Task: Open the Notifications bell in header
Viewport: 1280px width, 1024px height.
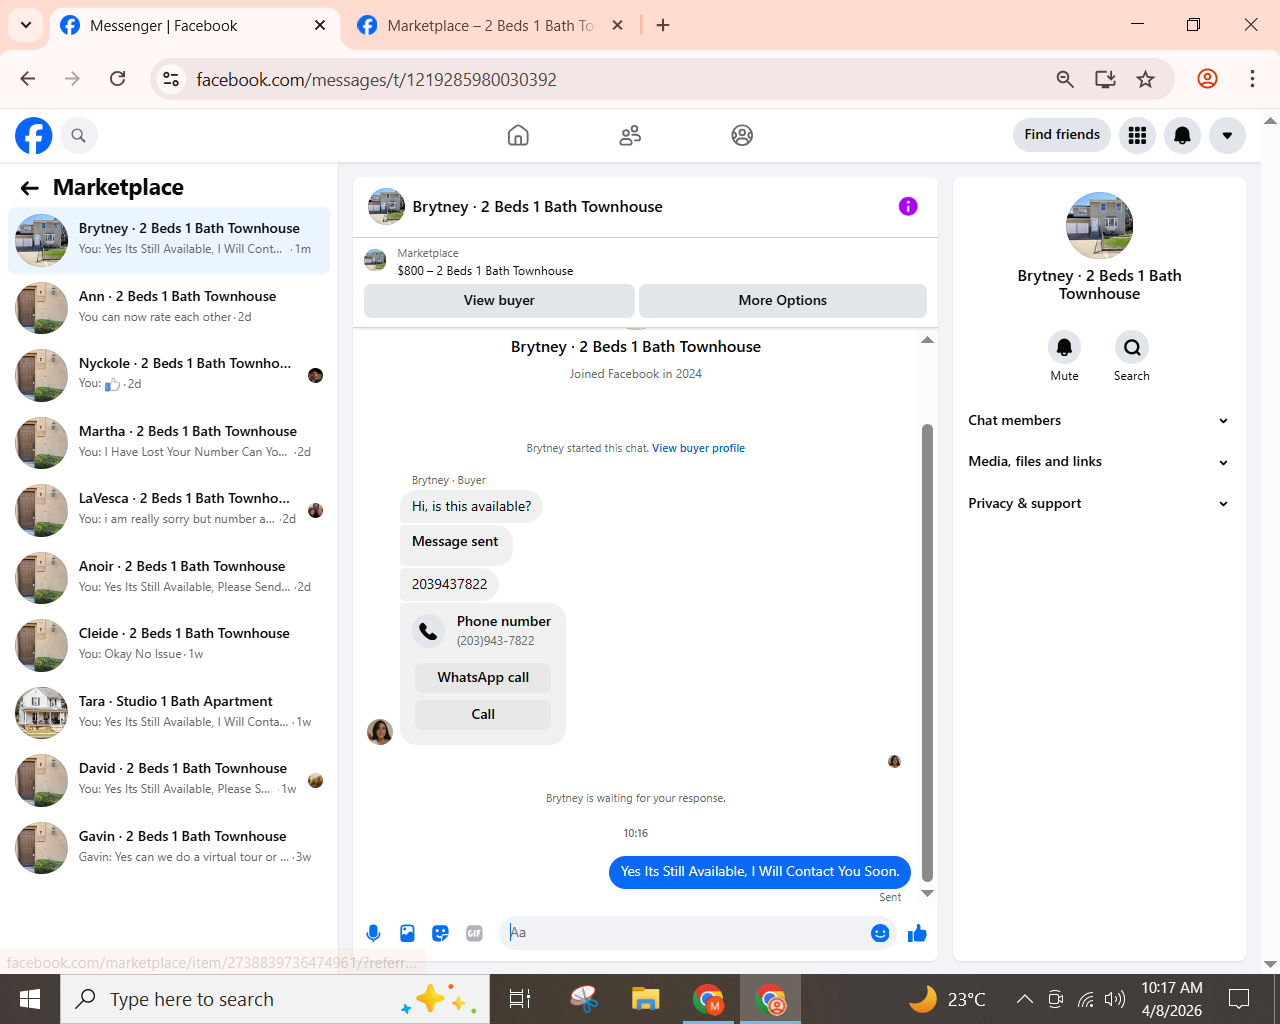Action: tap(1182, 135)
